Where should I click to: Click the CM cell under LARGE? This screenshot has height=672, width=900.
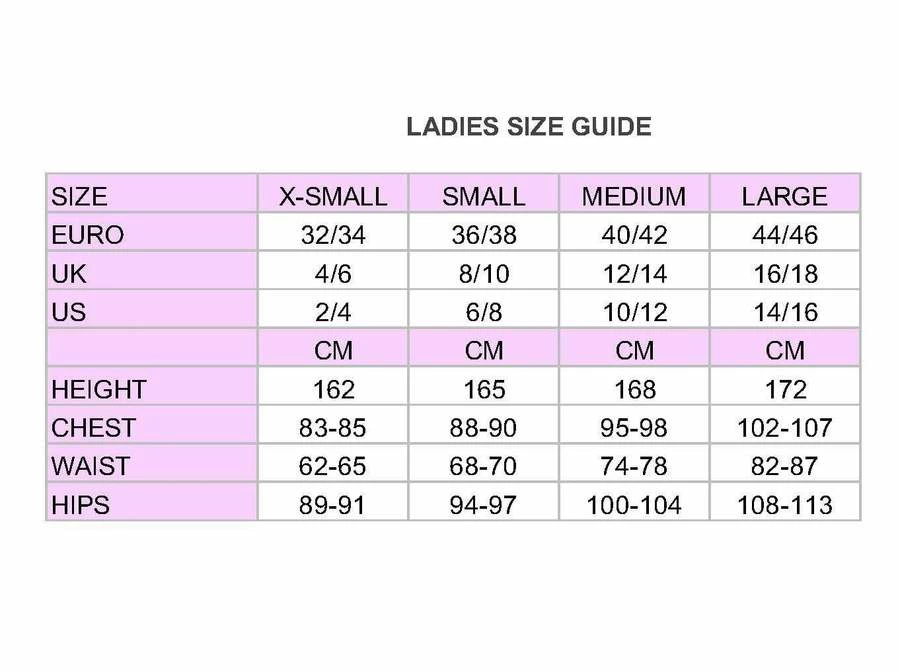coord(785,351)
